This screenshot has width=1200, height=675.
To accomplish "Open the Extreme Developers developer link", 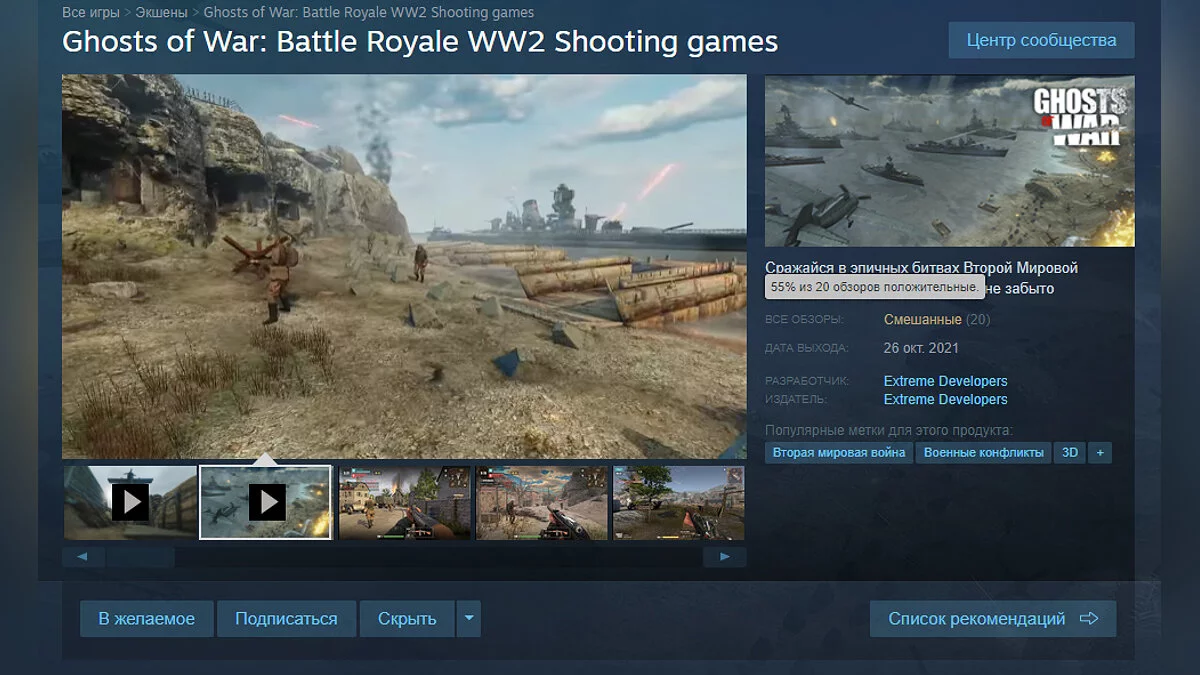I will click(945, 381).
